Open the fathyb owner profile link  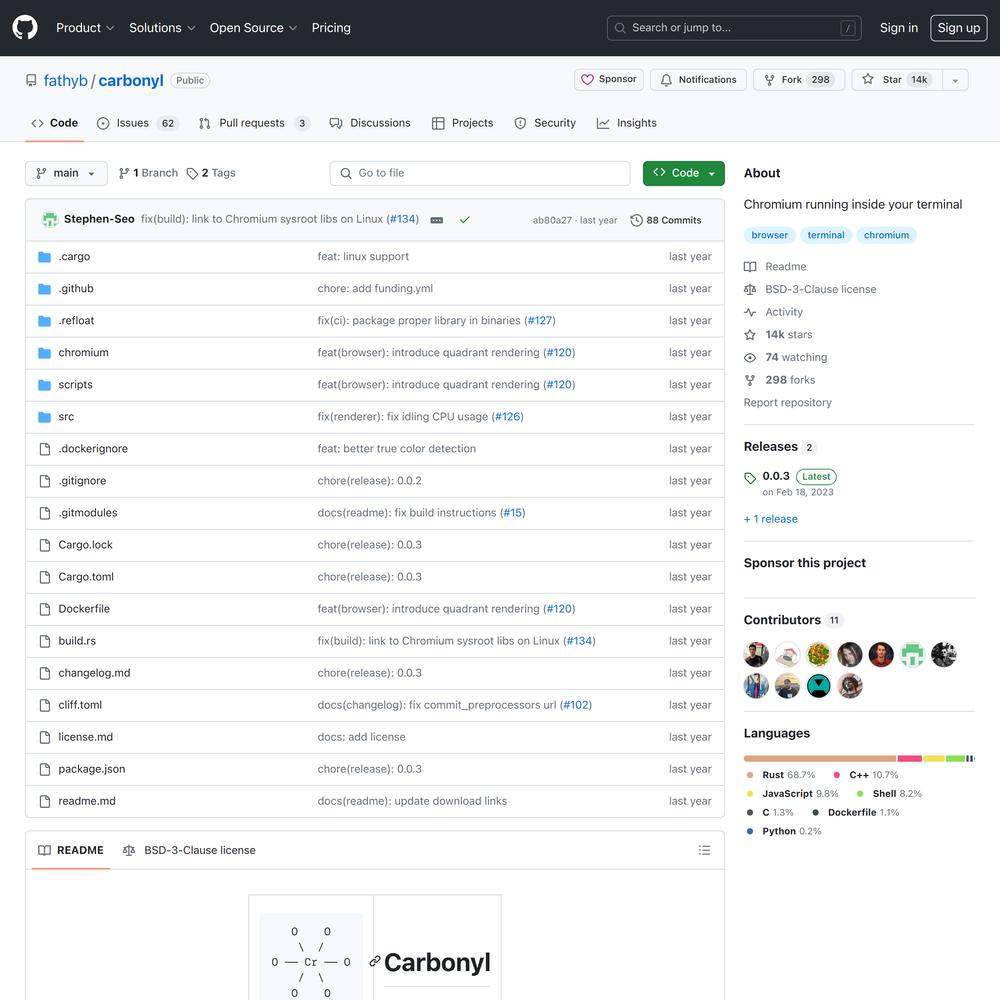coord(66,80)
